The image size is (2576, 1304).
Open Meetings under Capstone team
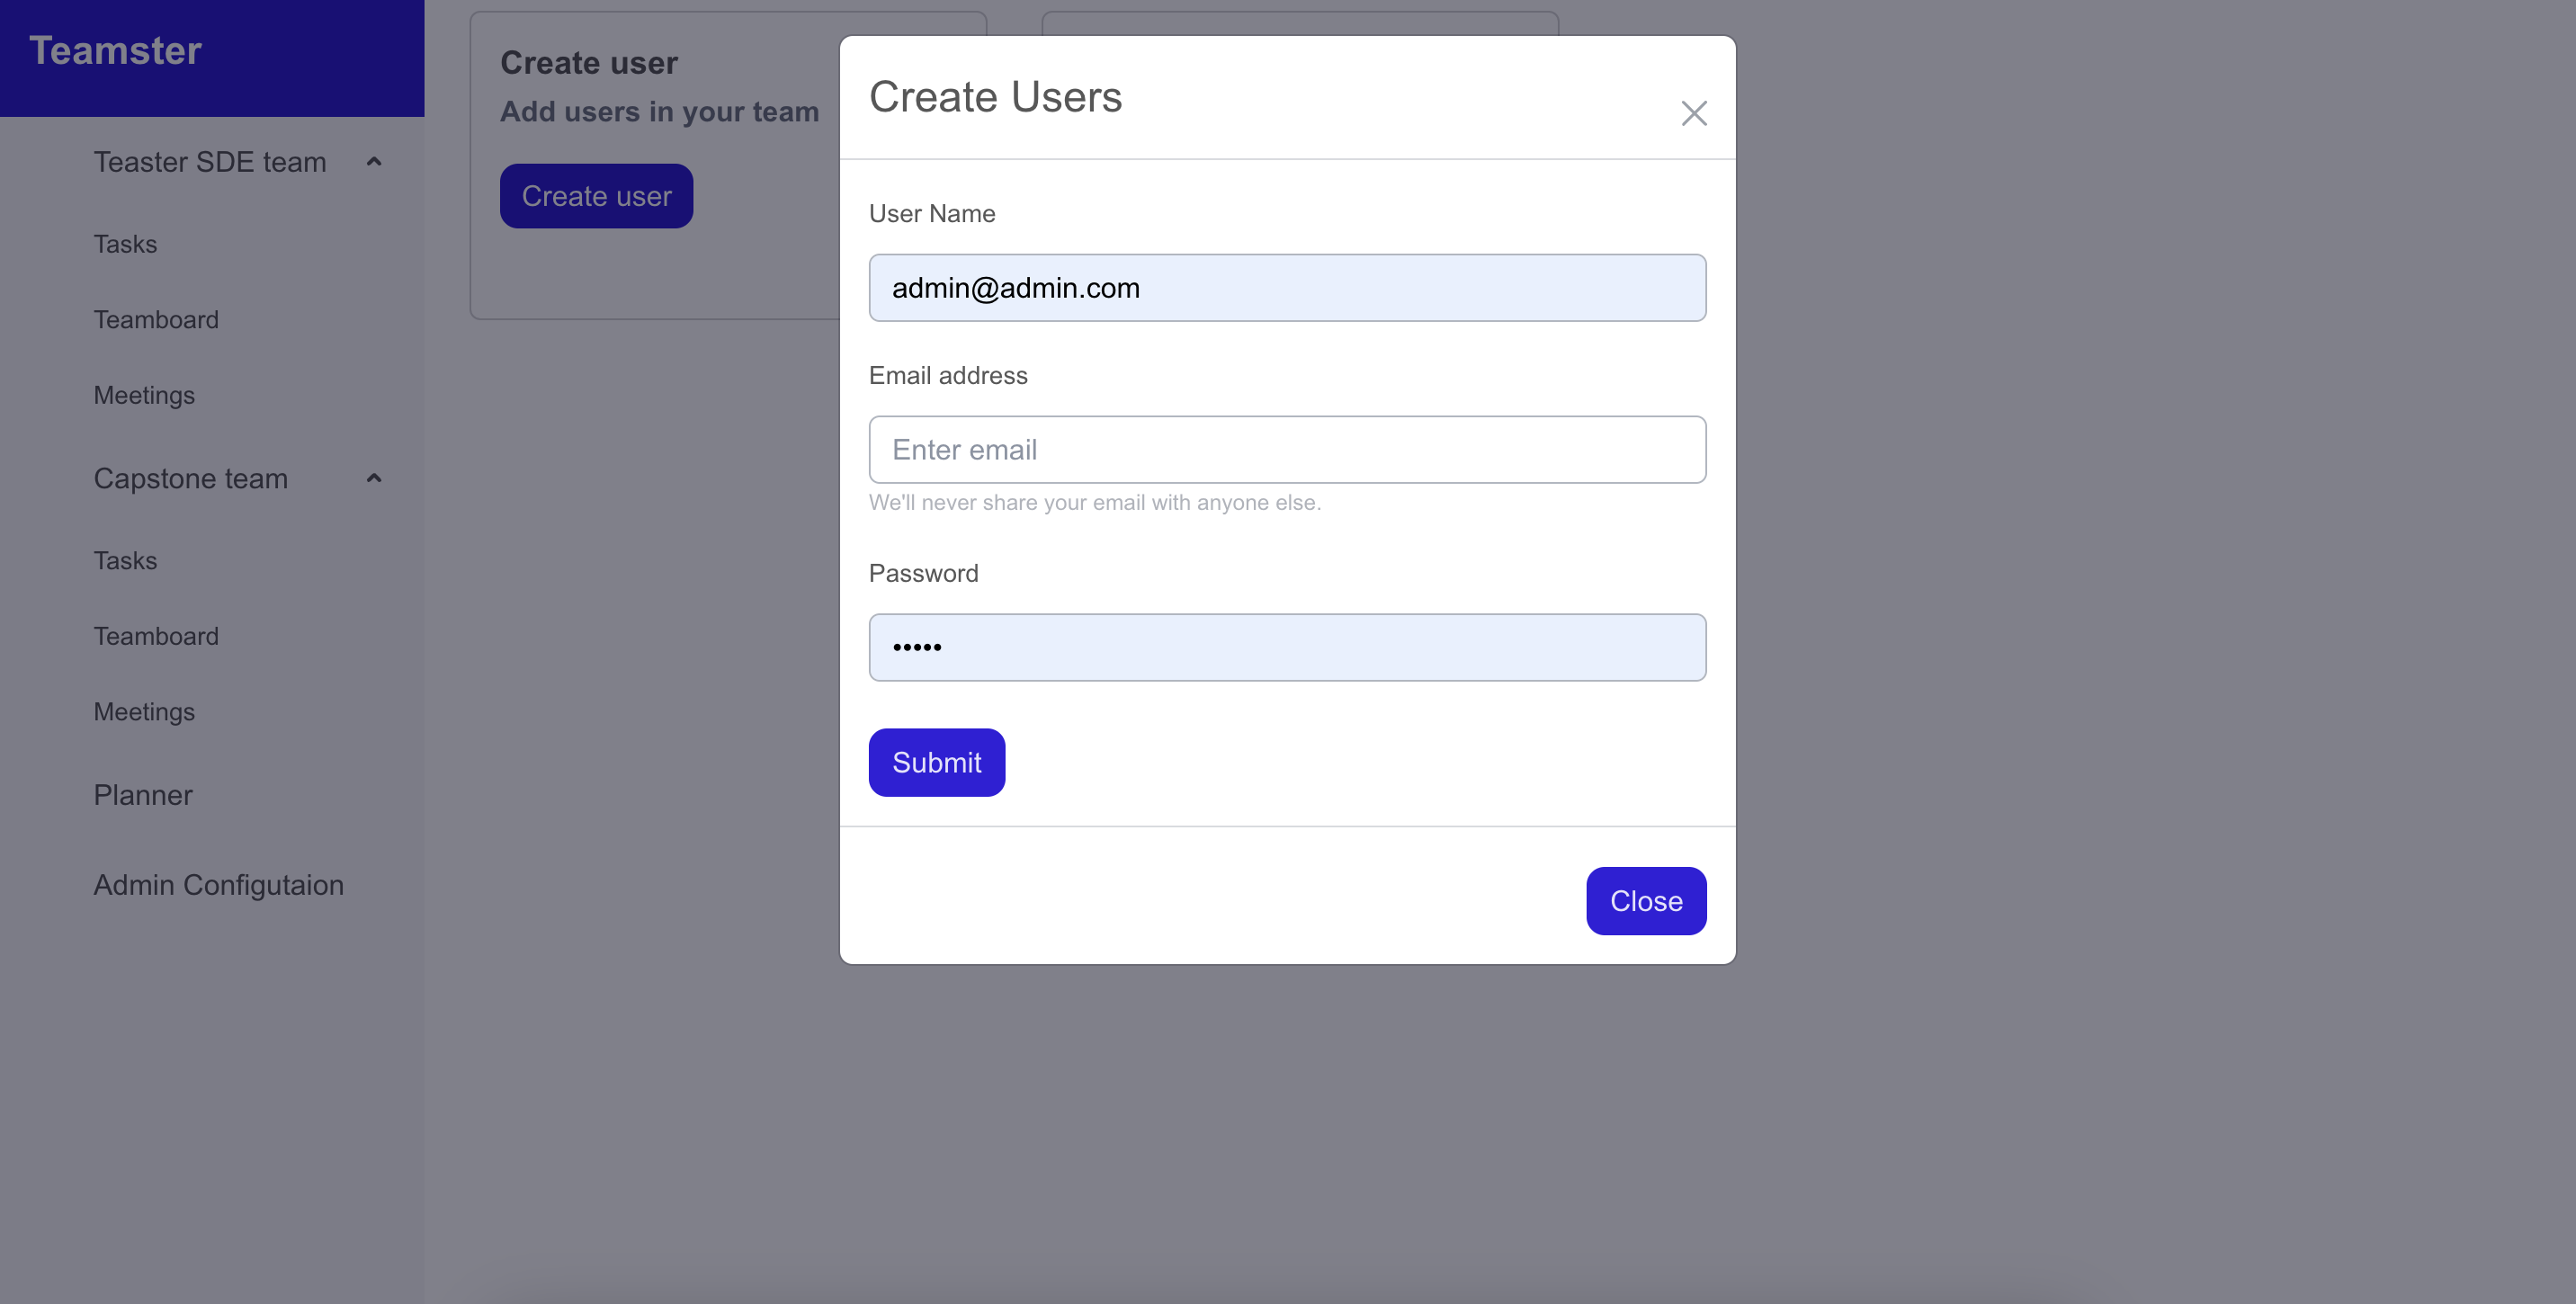[144, 712]
